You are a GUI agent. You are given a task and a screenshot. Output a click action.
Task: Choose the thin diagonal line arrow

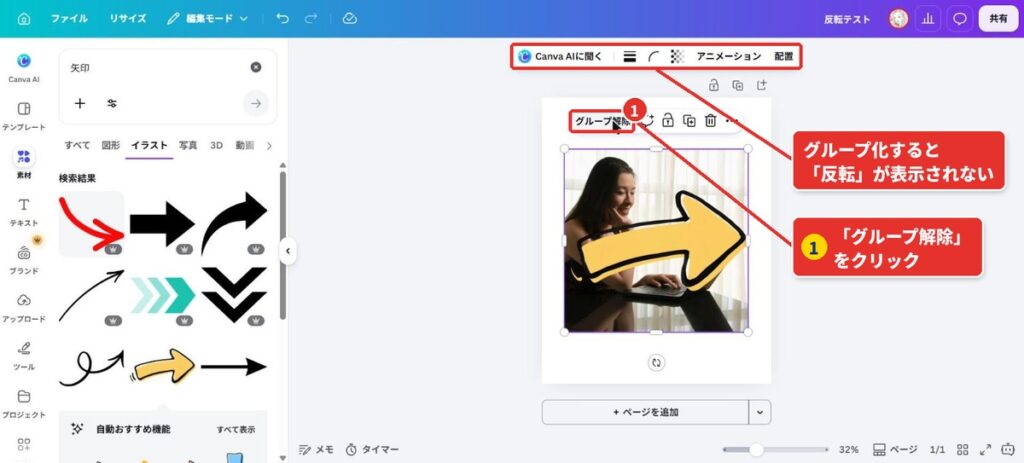[91, 296]
